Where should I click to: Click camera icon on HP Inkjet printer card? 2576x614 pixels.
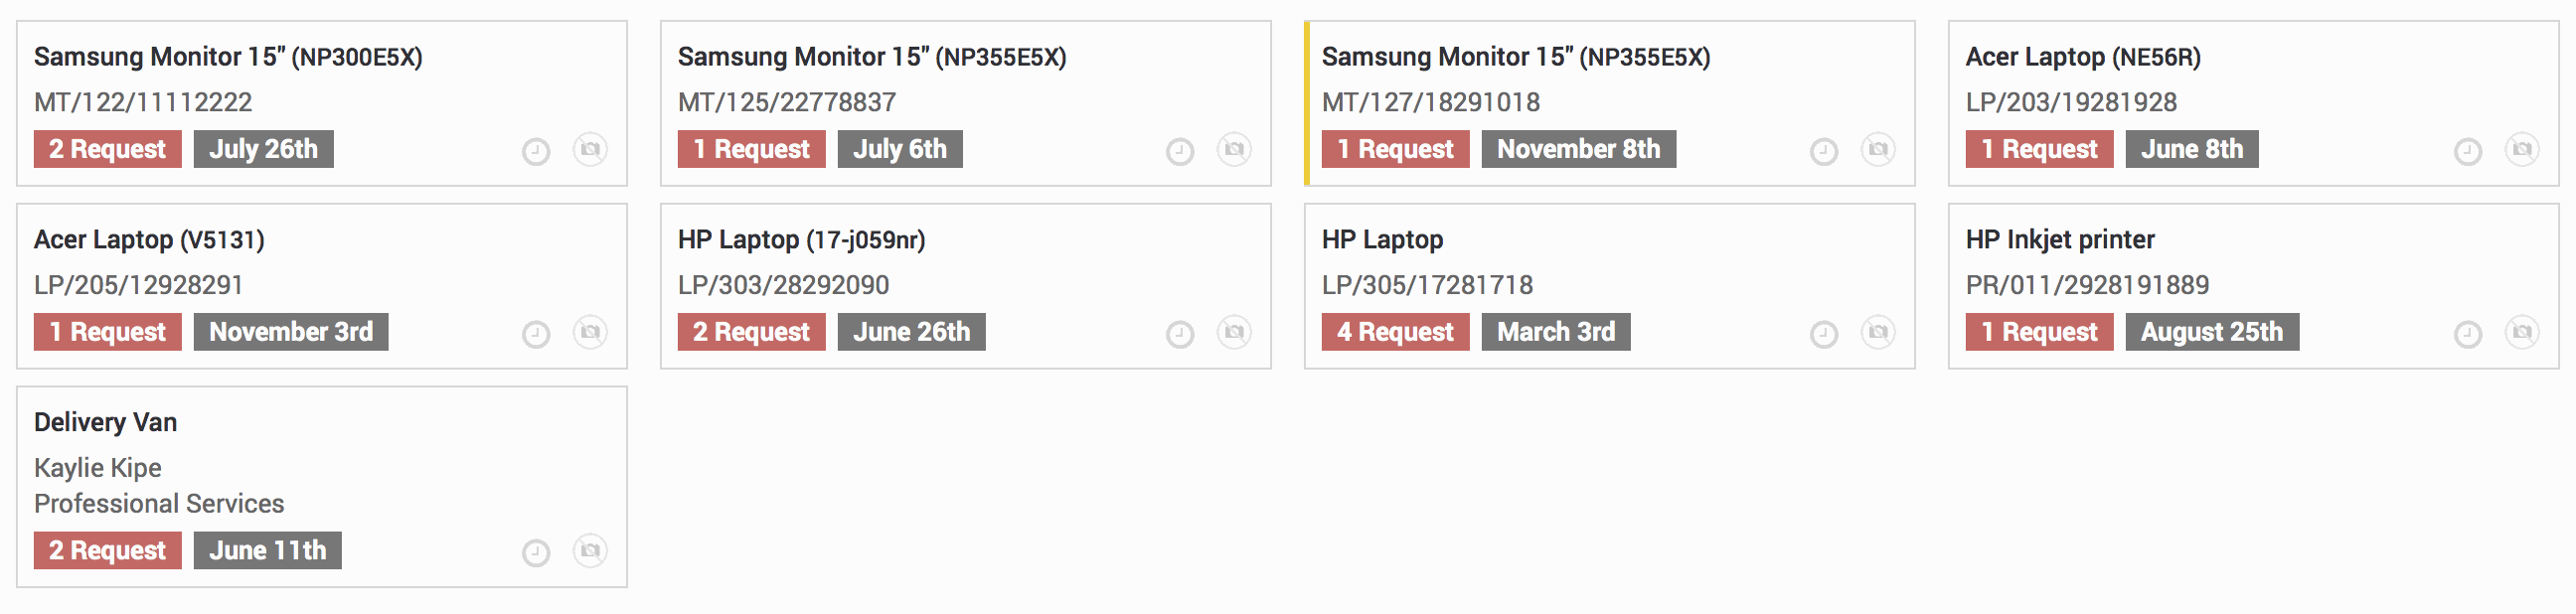[x=2522, y=333]
